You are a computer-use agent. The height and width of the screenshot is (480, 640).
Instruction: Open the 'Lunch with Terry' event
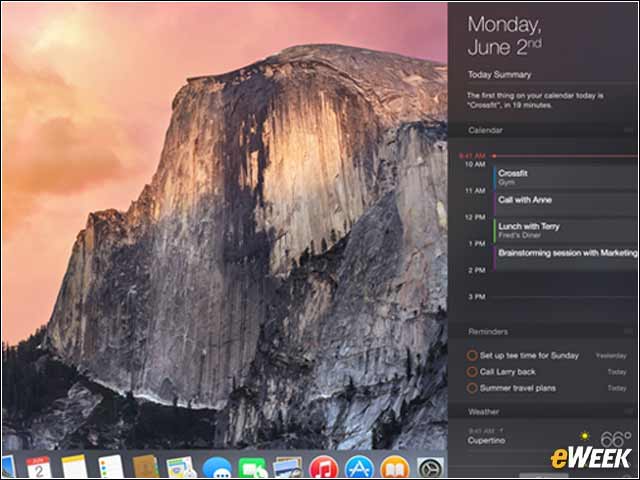[565, 231]
